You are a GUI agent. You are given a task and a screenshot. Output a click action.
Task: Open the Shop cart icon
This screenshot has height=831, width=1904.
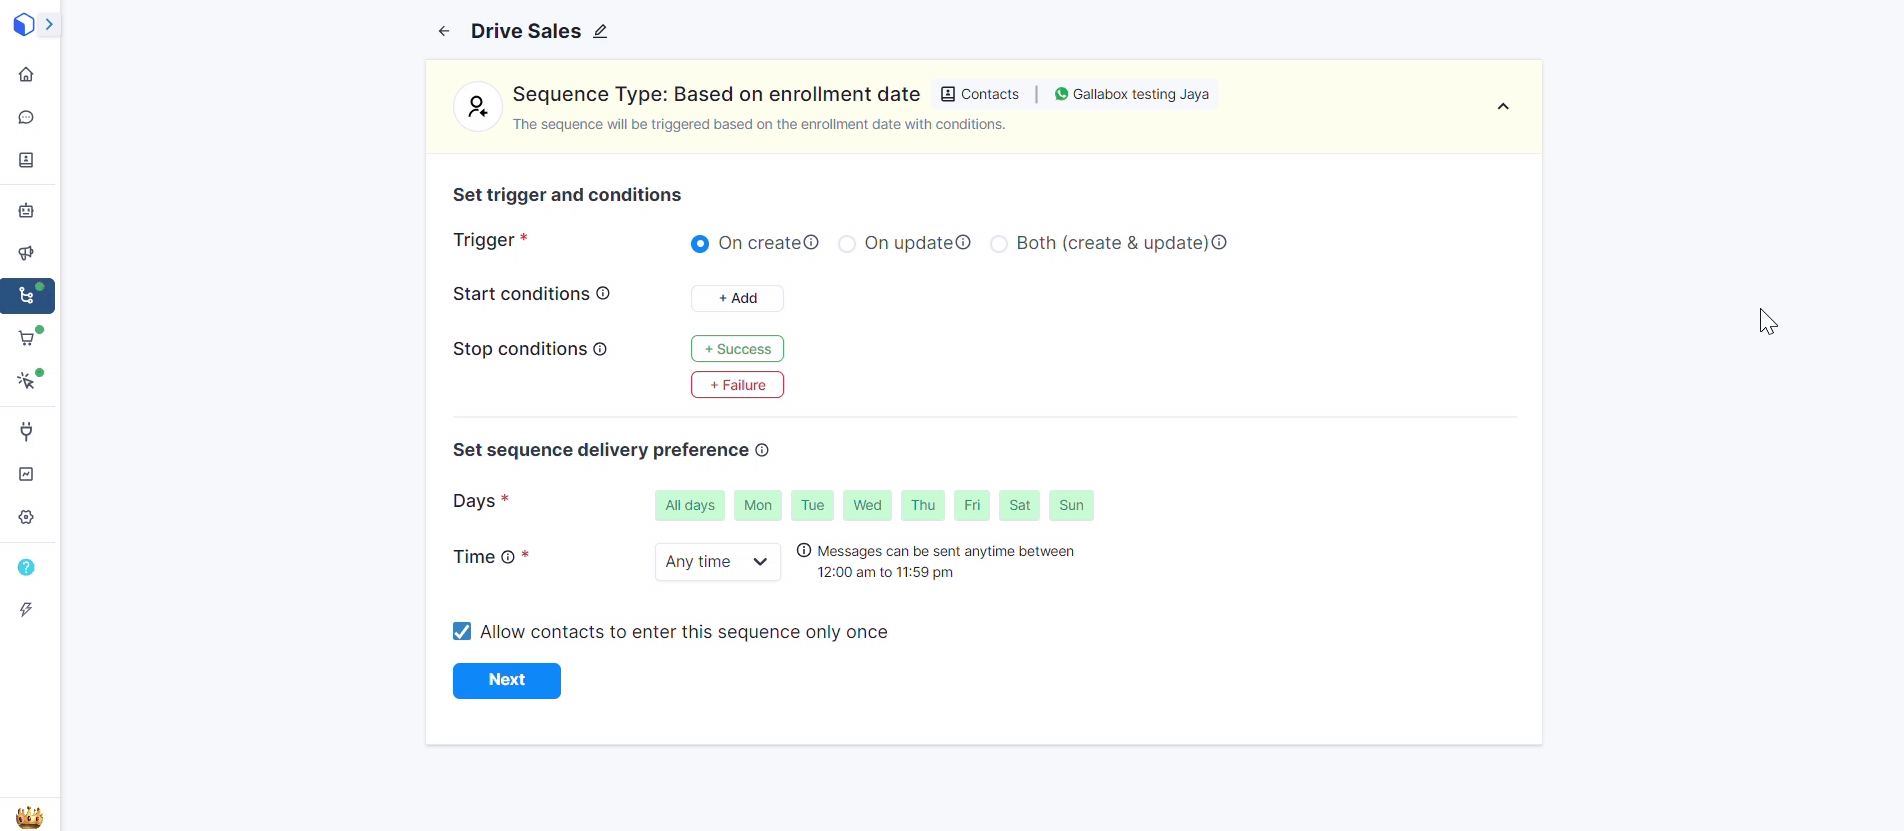pyautogui.click(x=26, y=338)
